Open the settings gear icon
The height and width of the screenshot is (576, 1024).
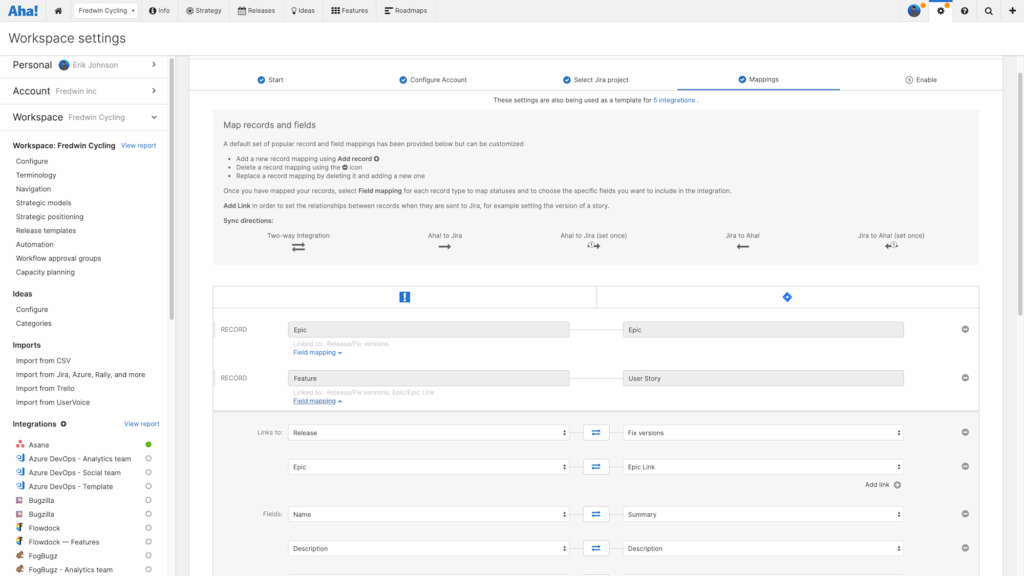[x=940, y=10]
